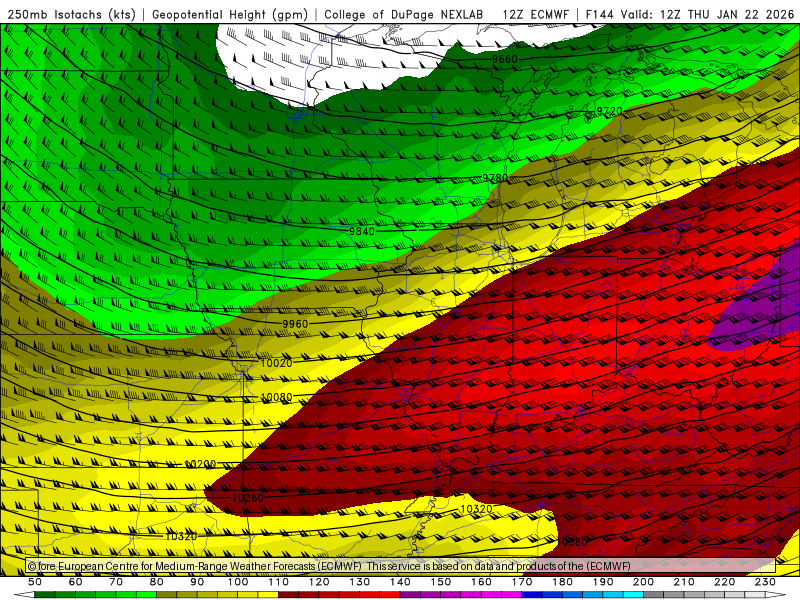Select the 'F144' forecast hour label
Viewport: 800px width, 600px height.
(601, 14)
